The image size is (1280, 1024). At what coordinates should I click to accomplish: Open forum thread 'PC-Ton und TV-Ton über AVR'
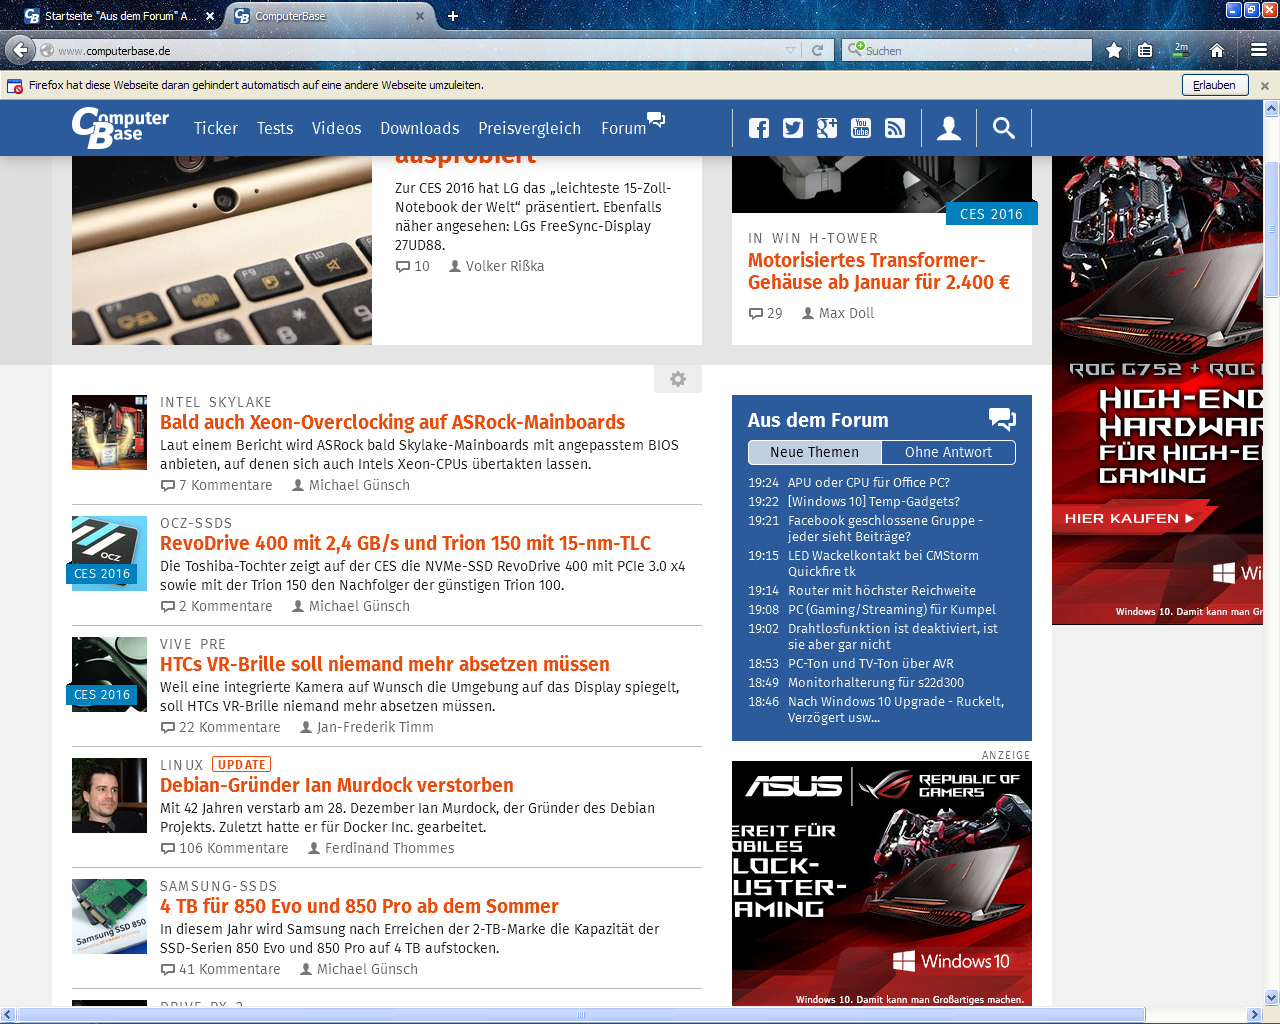tap(871, 663)
